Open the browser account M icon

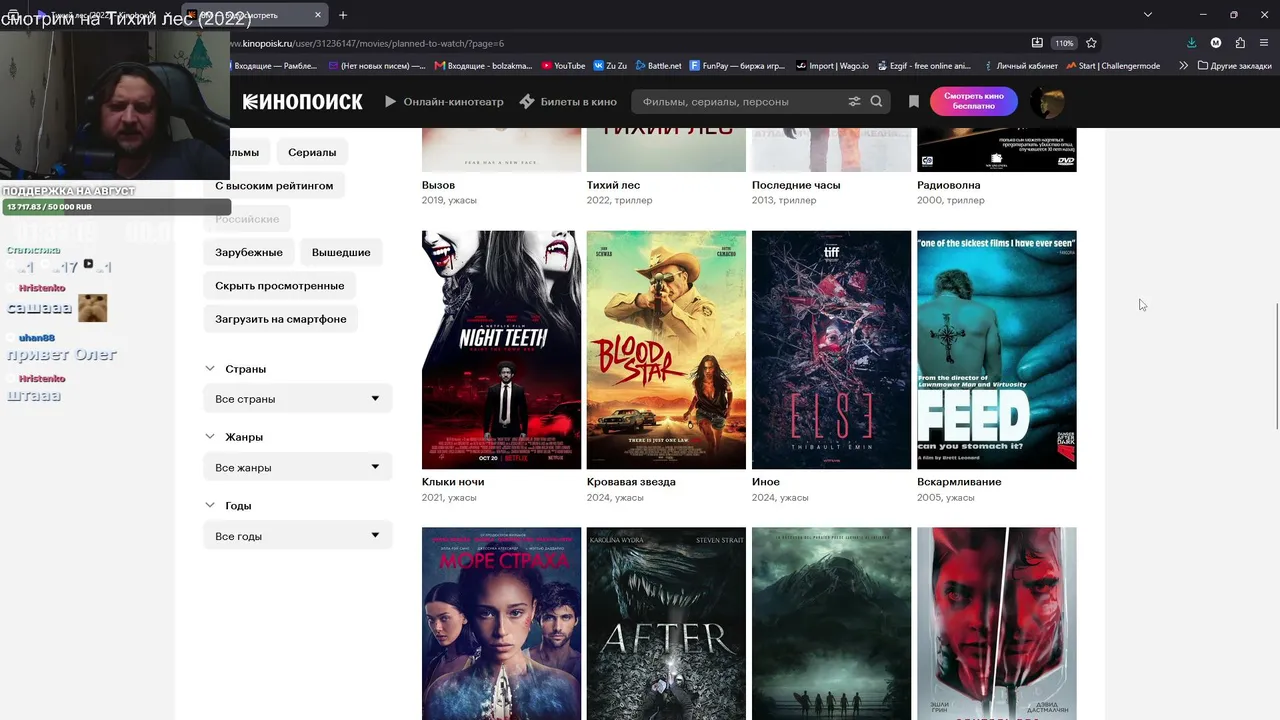[x=1216, y=43]
